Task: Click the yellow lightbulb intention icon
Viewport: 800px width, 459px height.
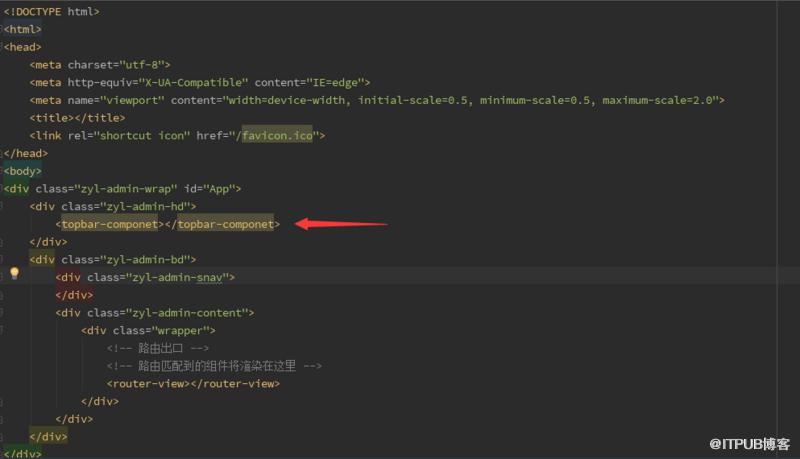Action: pos(14,273)
